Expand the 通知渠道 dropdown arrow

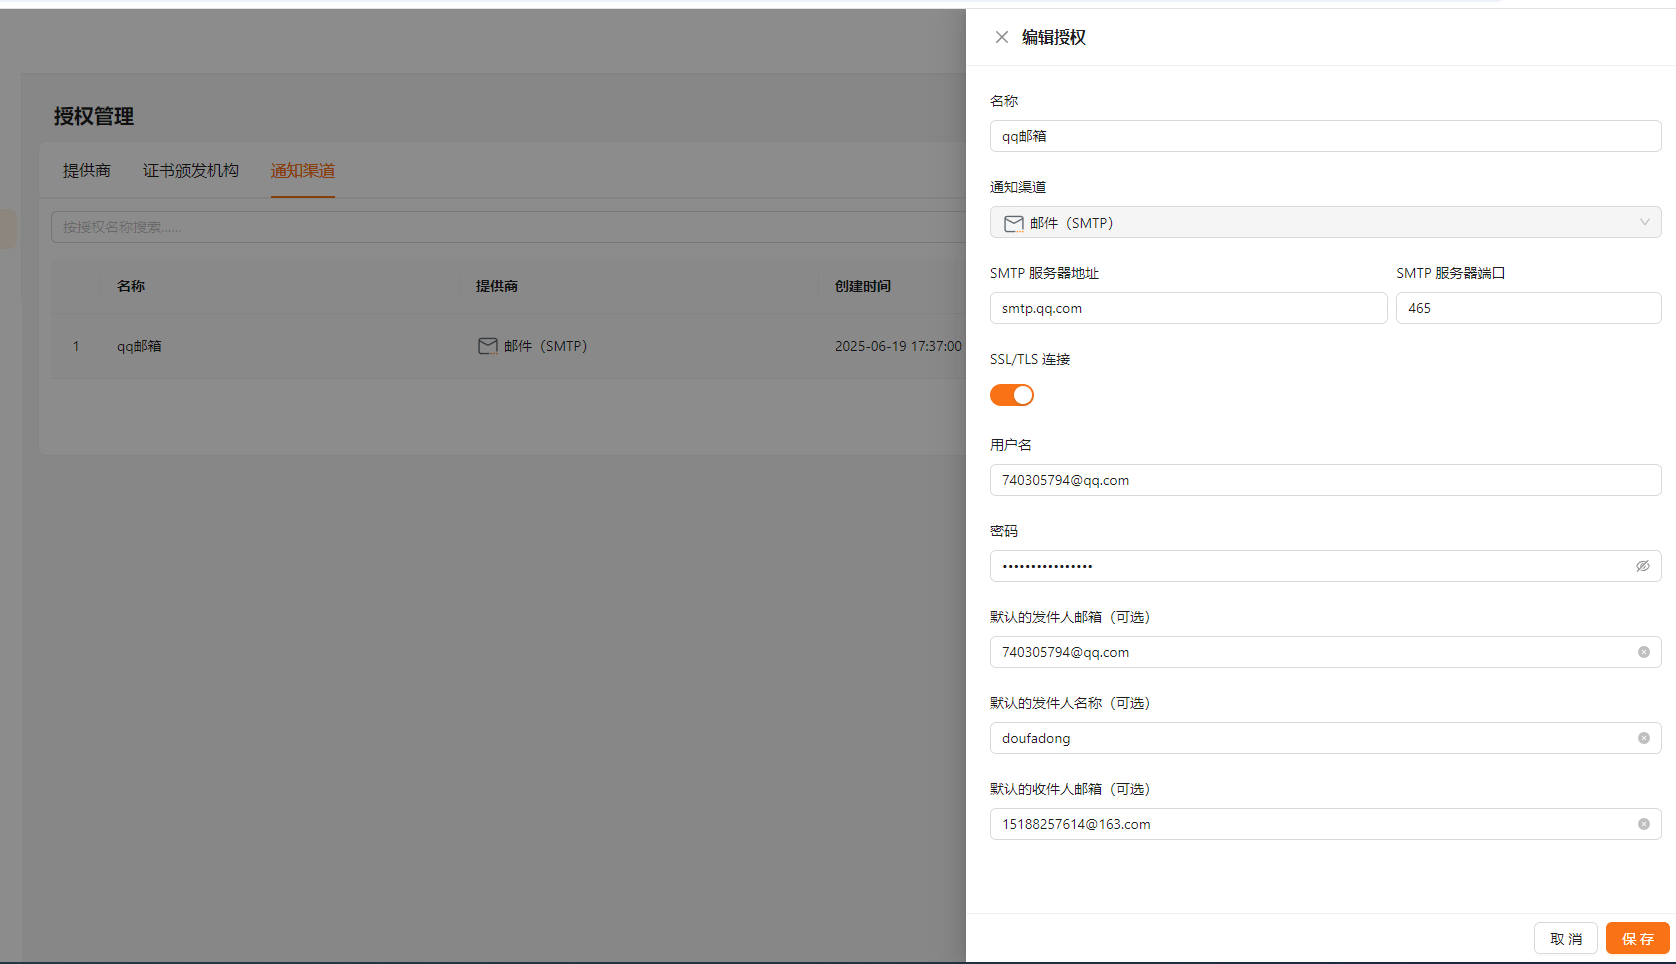1644,222
